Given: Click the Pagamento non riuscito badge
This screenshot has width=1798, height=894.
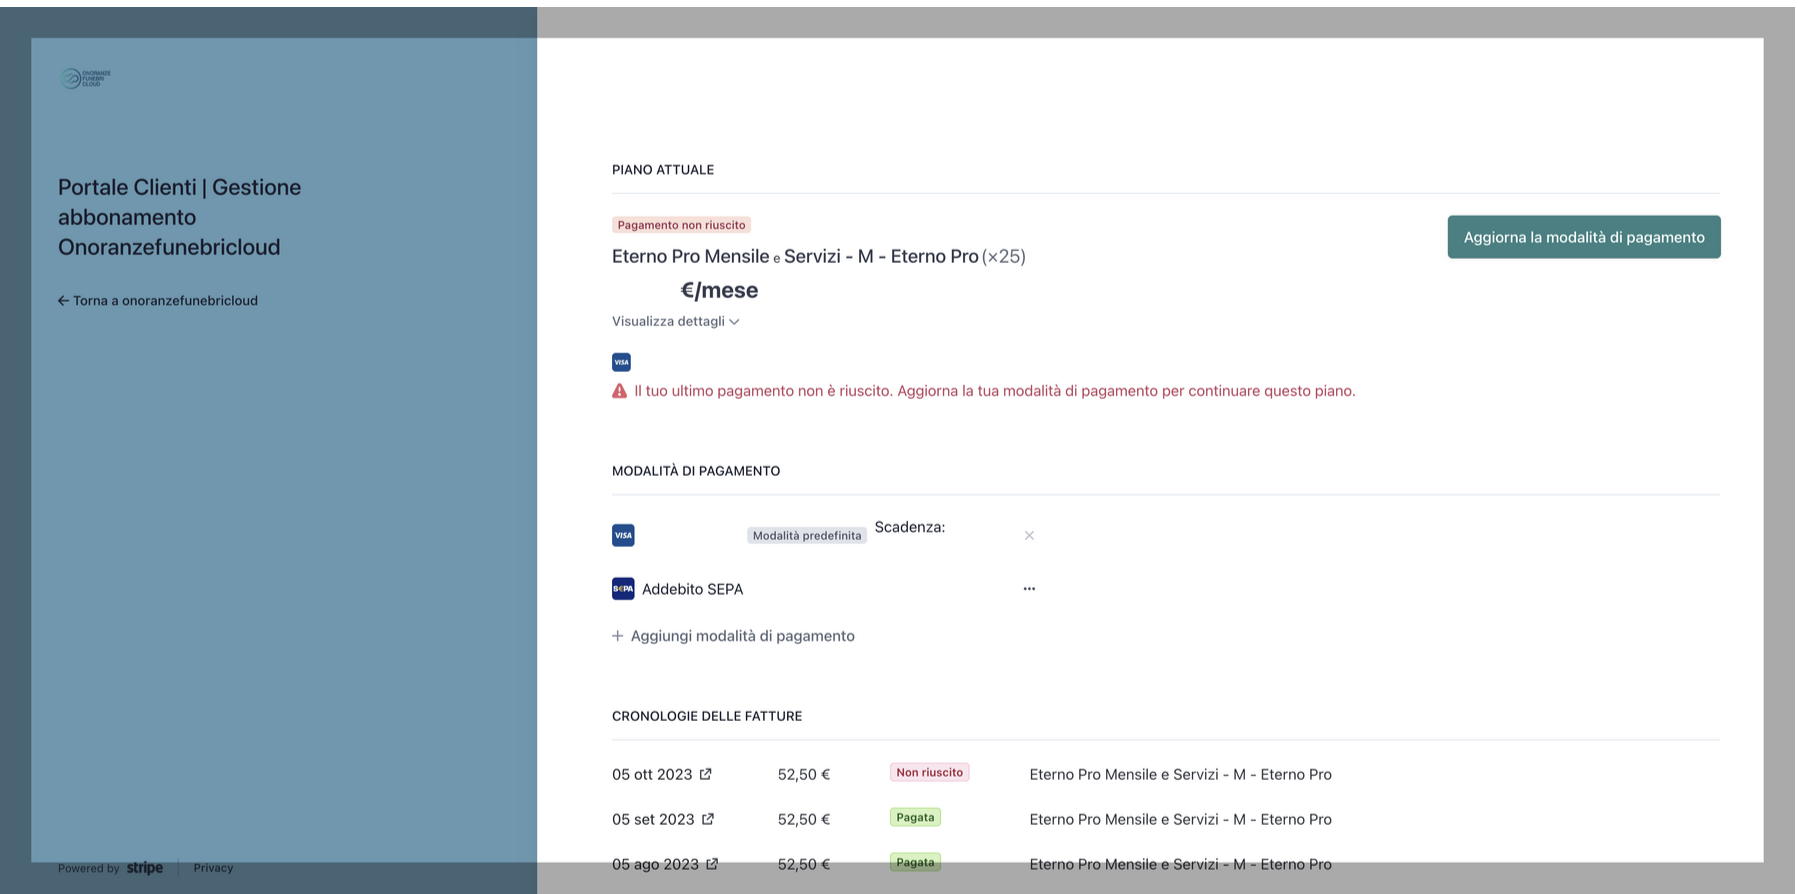Looking at the screenshot, I should (x=681, y=225).
